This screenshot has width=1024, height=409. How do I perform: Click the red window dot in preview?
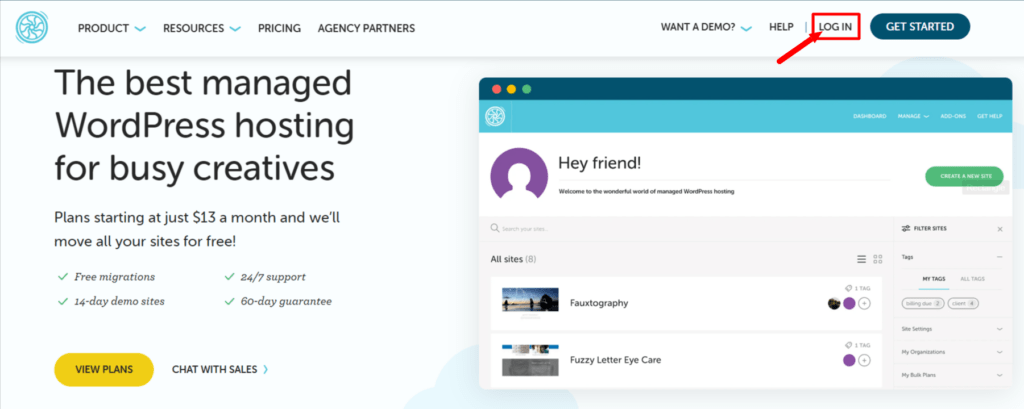coord(496,89)
